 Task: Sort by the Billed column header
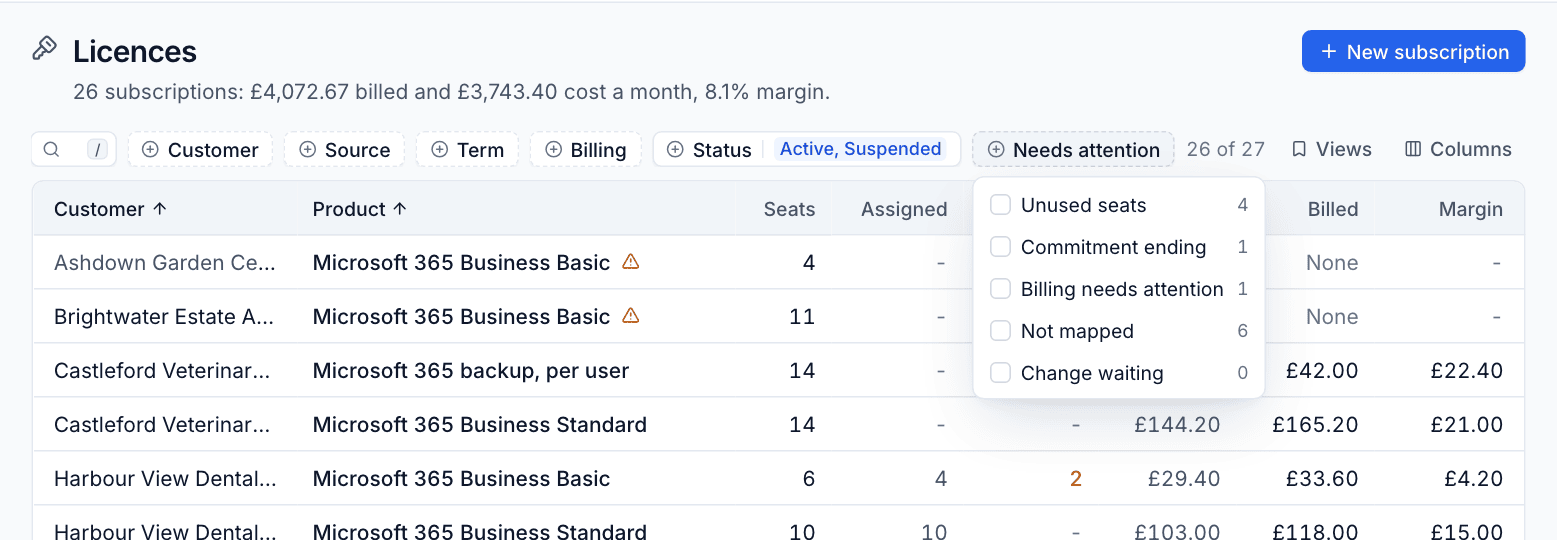point(1333,209)
